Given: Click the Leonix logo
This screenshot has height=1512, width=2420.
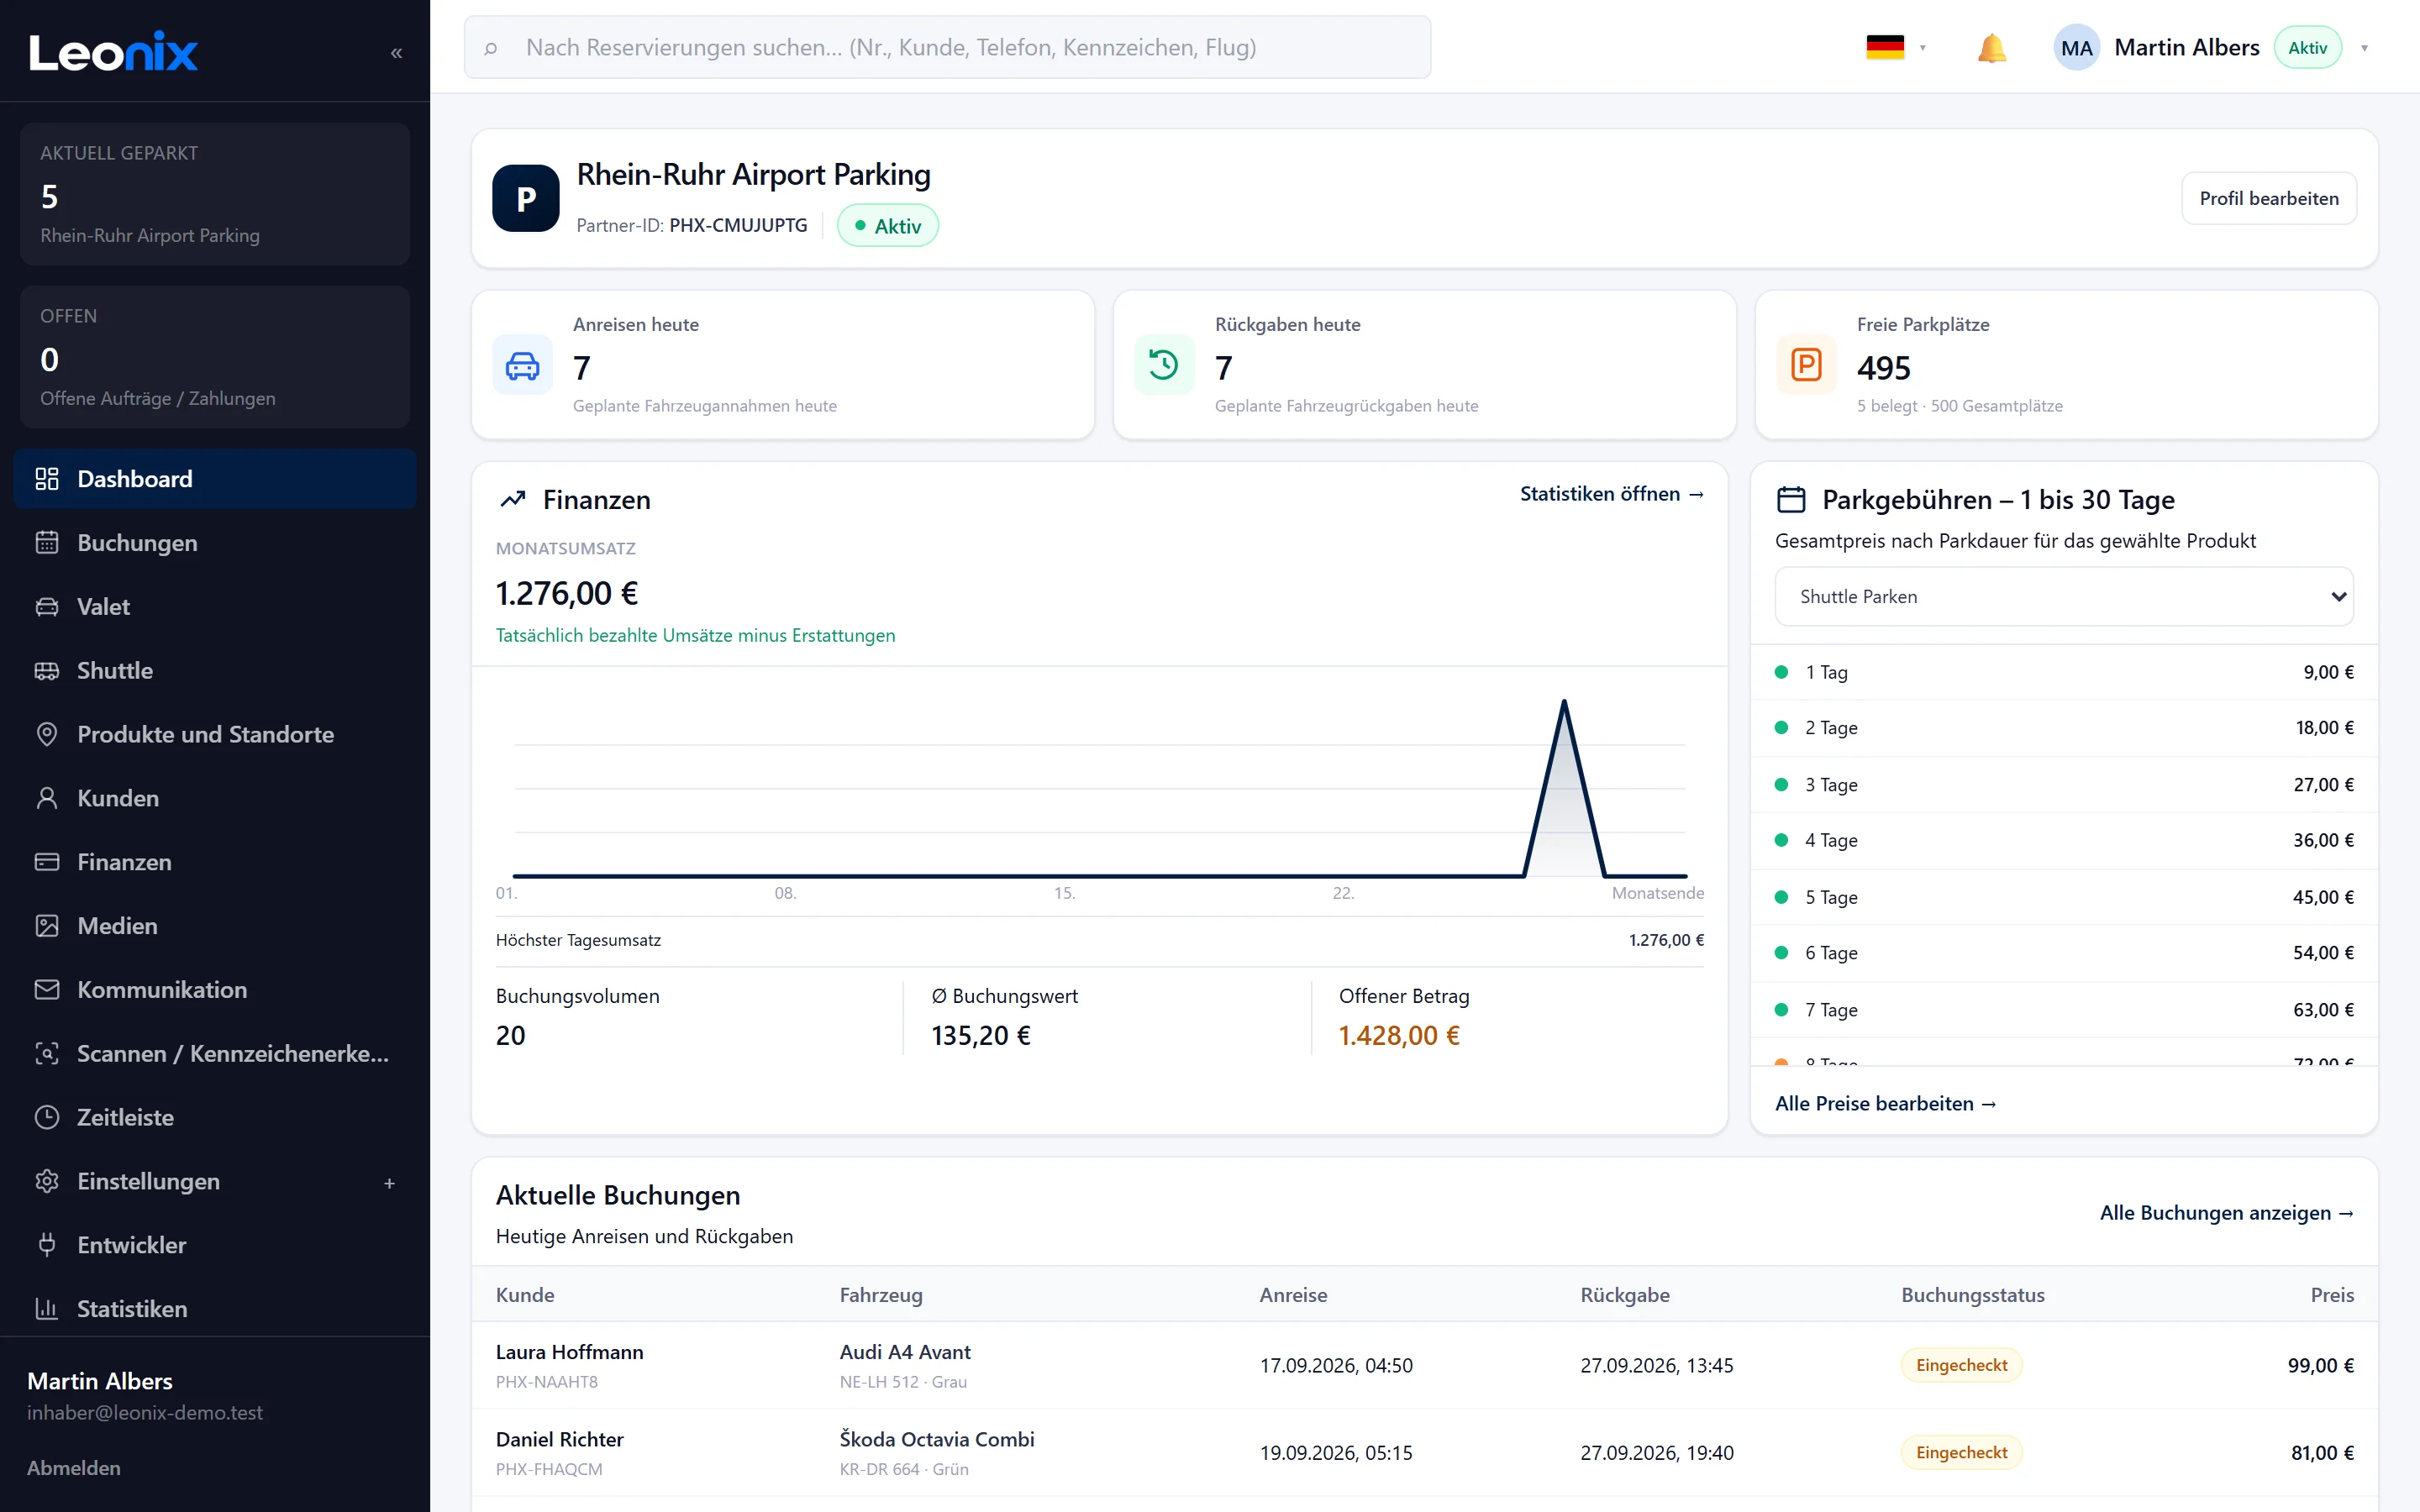Looking at the screenshot, I should (x=113, y=51).
